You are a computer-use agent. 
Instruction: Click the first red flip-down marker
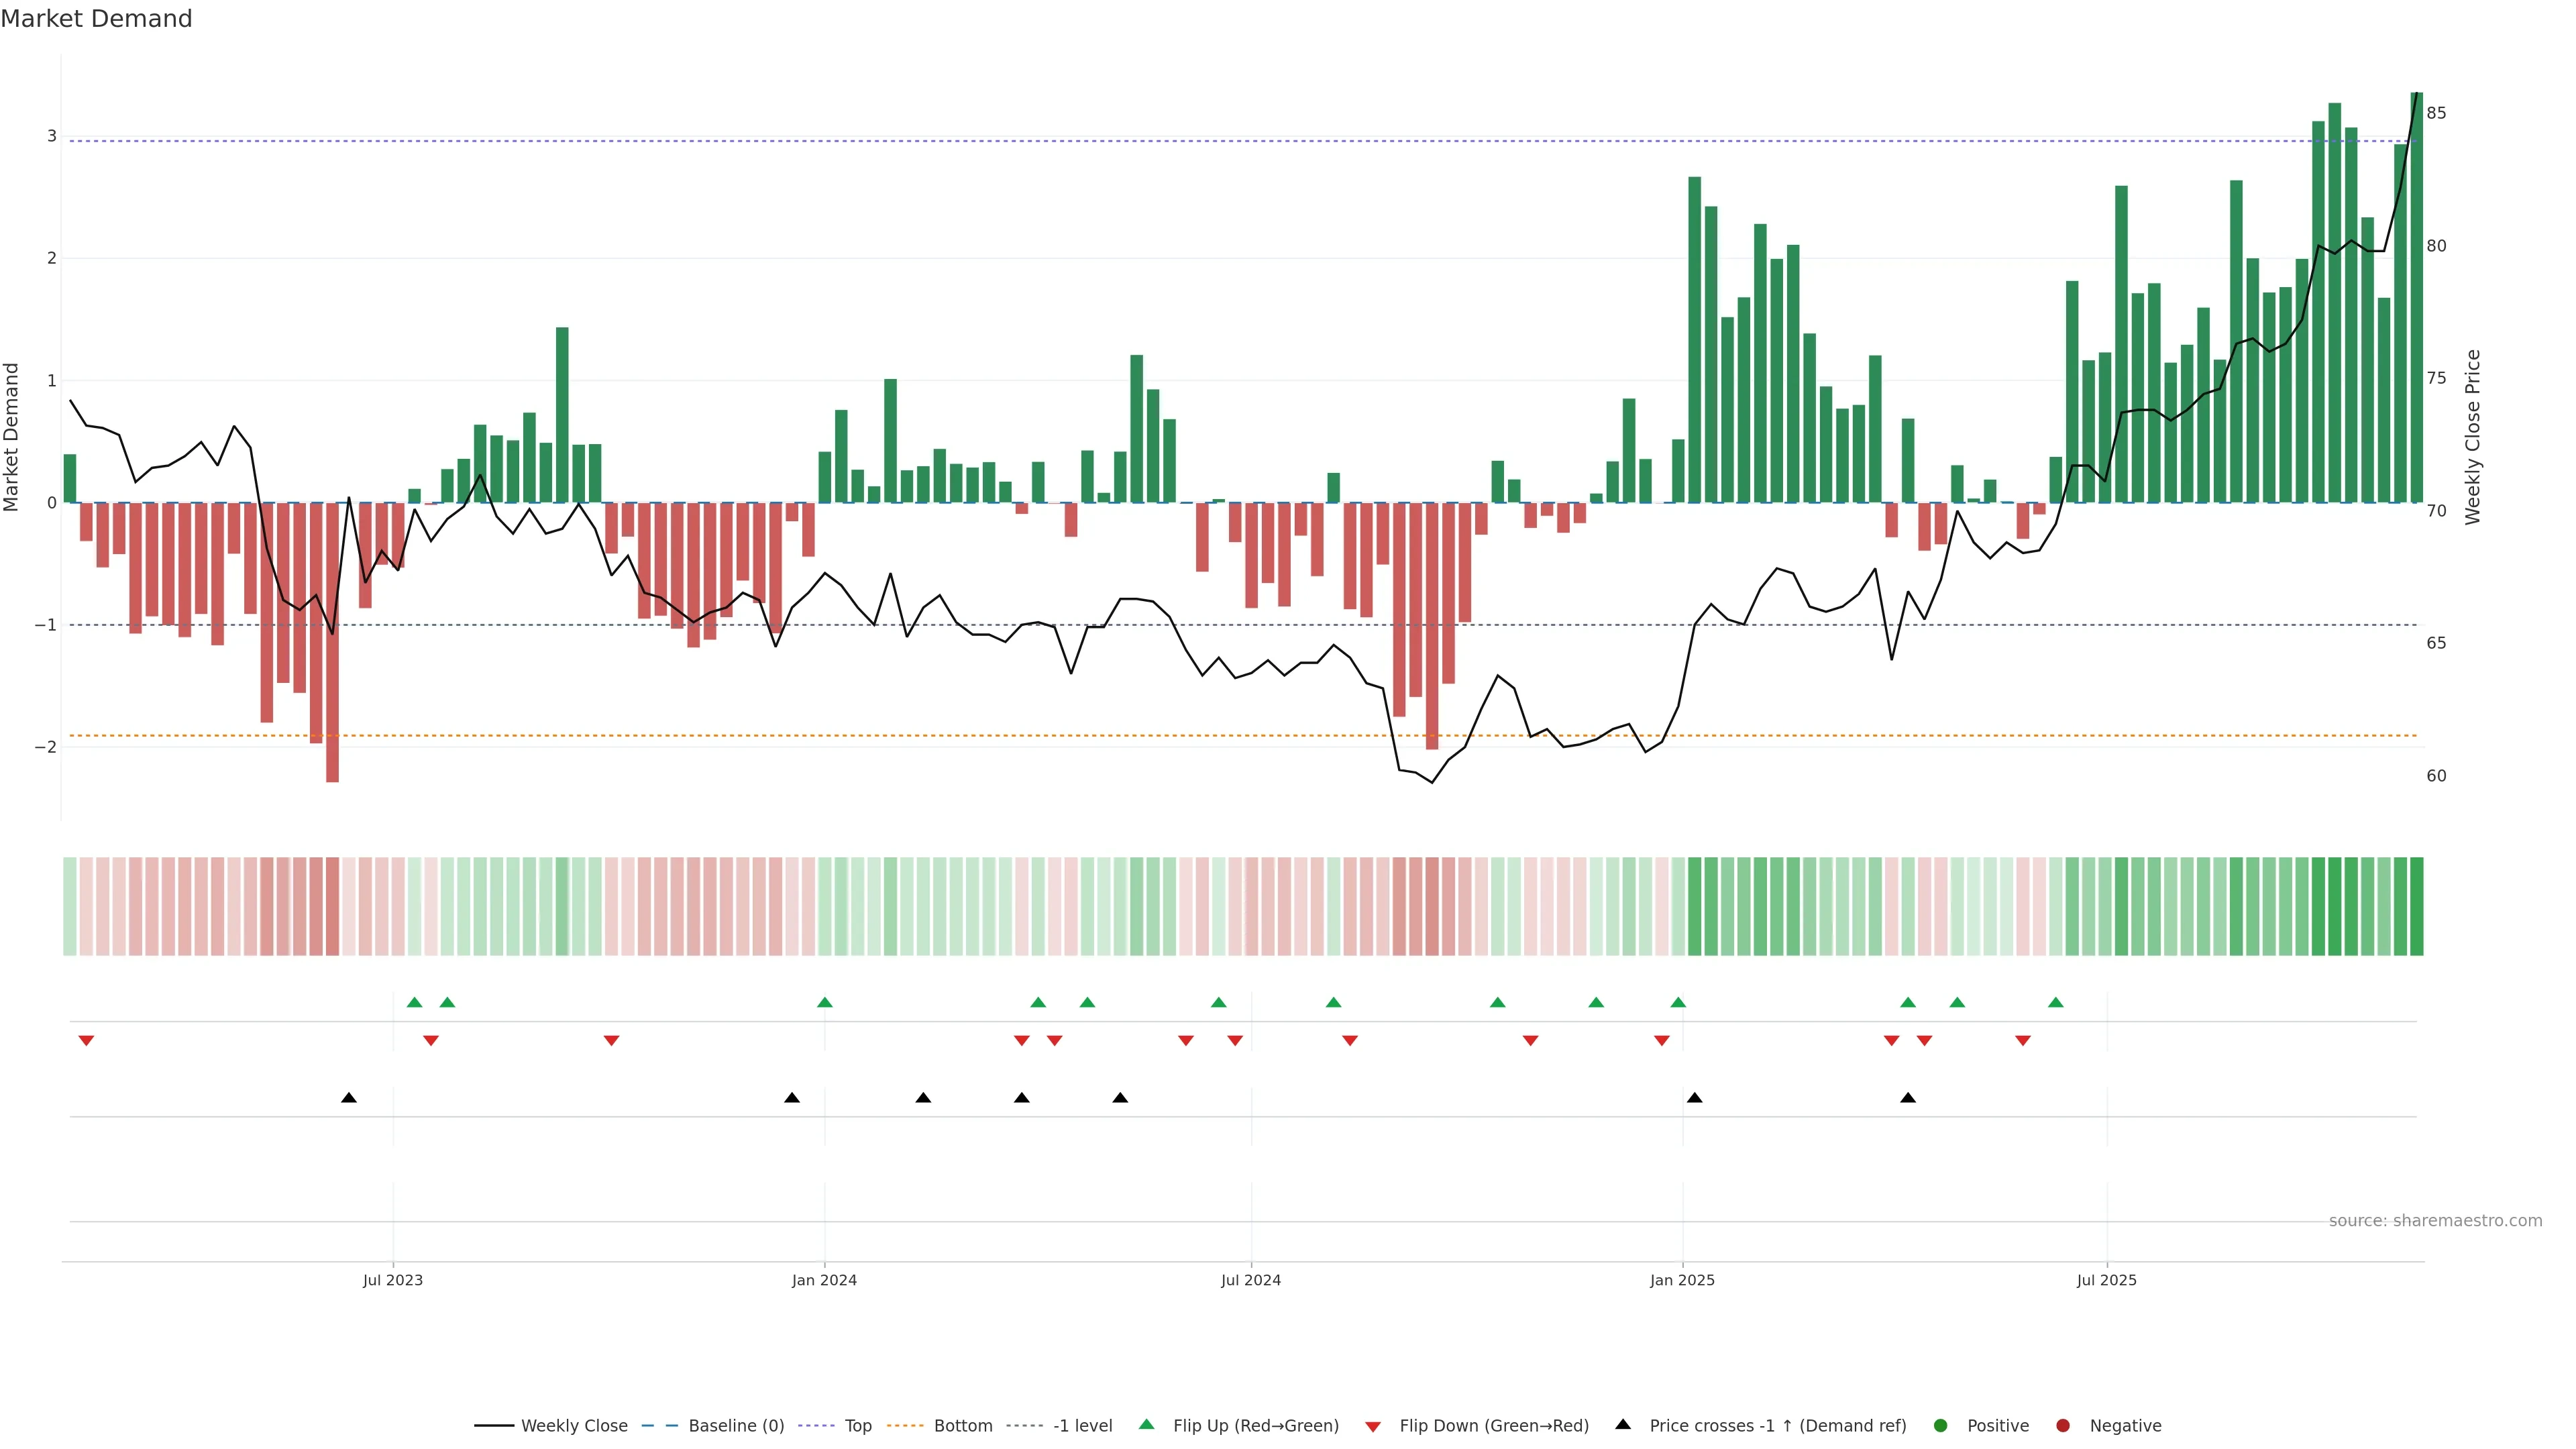pos(86,1041)
